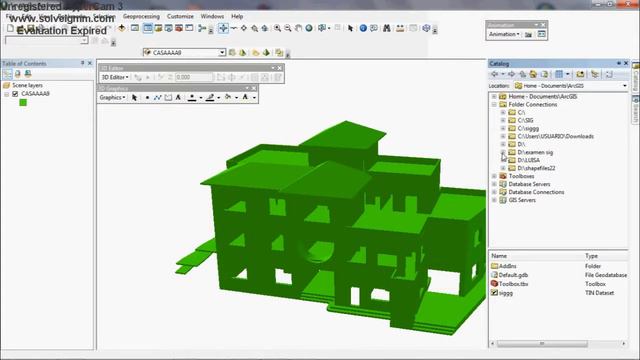Click Catalog back arrow icon
This screenshot has width=640, height=360.
pyautogui.click(x=495, y=74)
